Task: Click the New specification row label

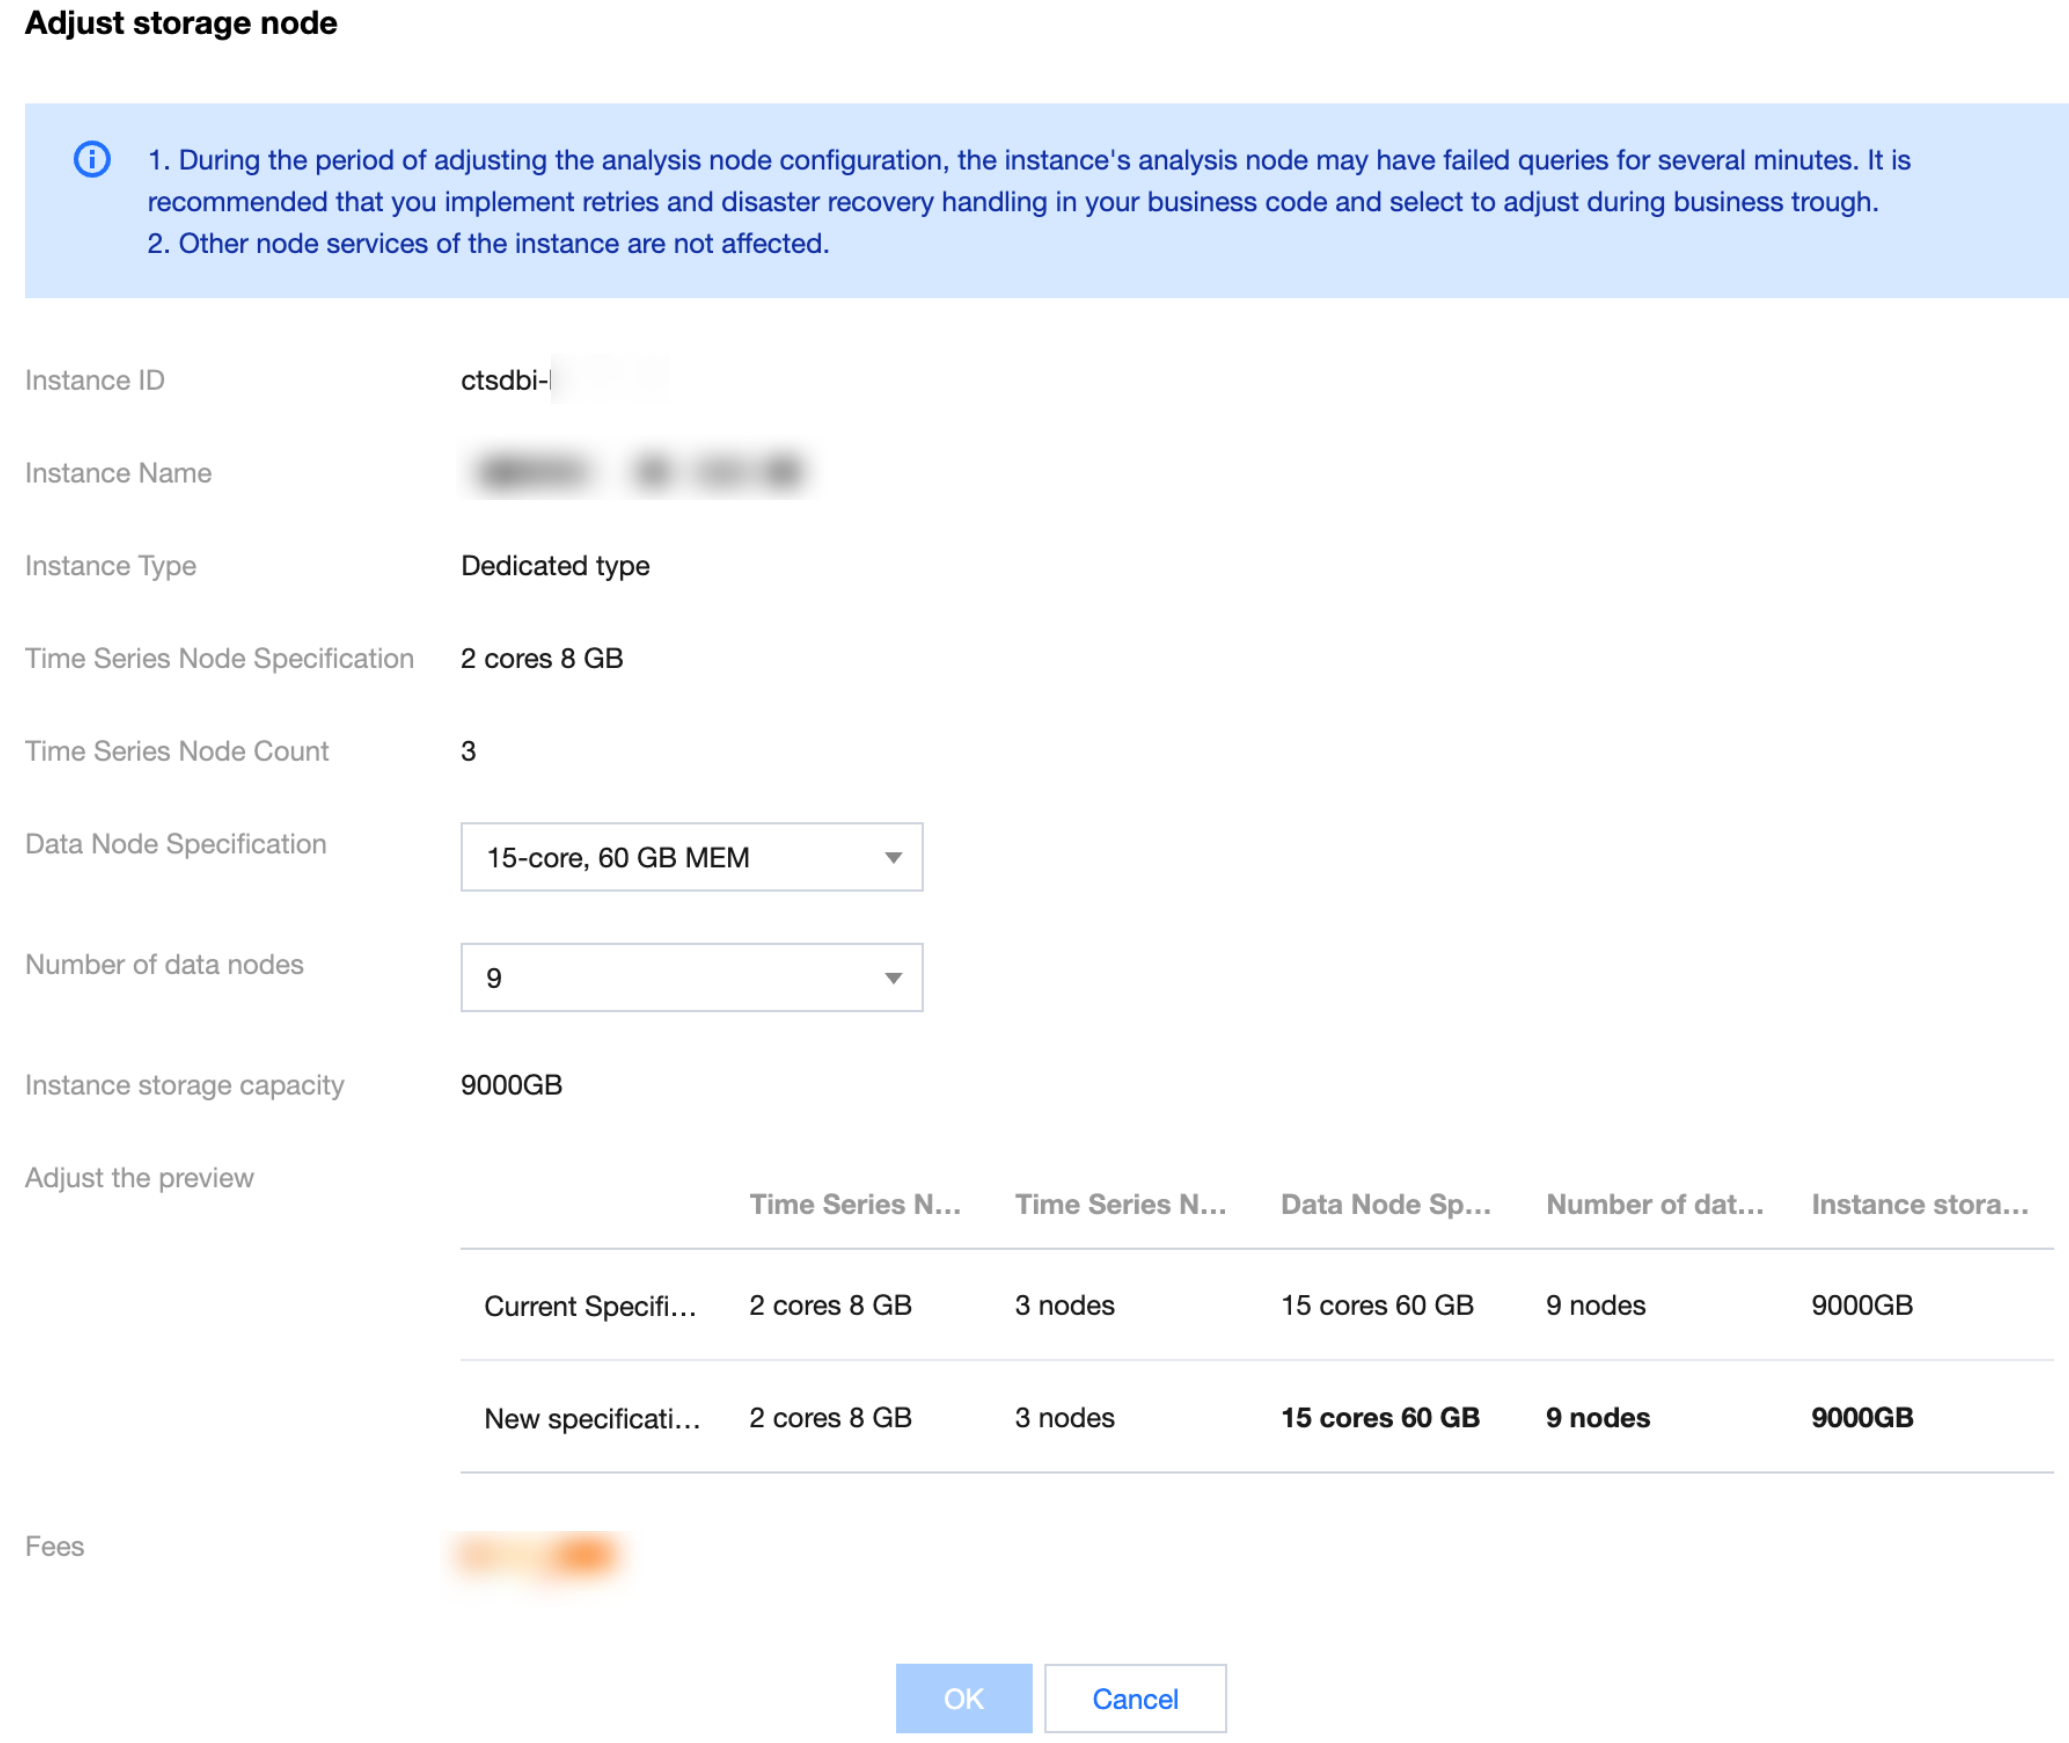Action: pos(592,1417)
